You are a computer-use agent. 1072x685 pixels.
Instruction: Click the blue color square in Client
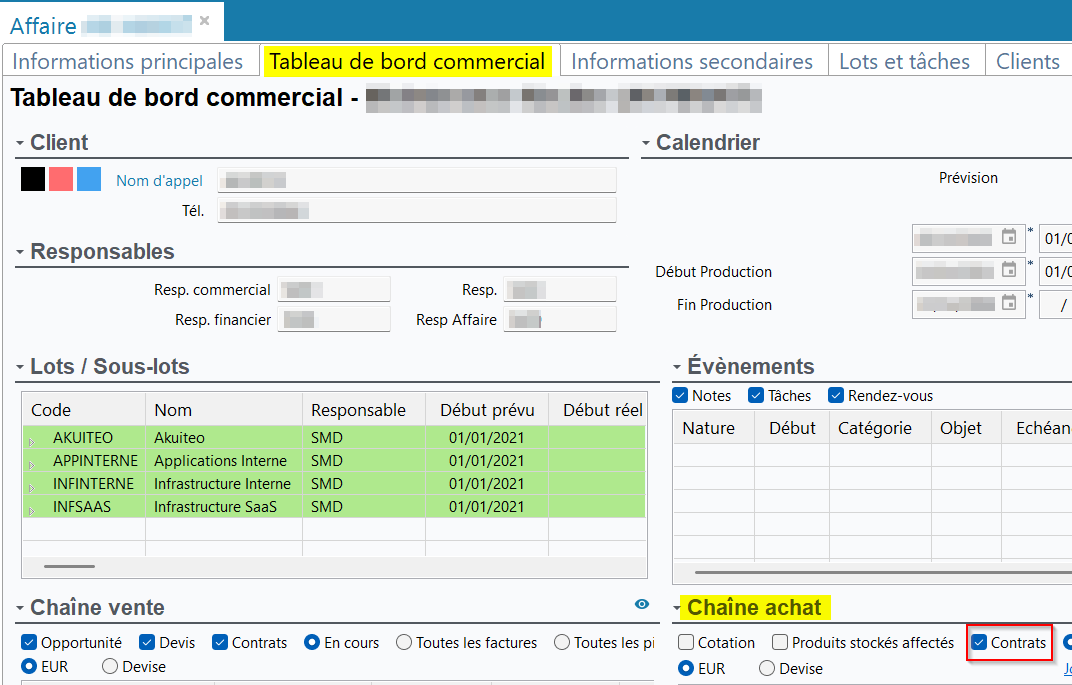click(x=89, y=179)
